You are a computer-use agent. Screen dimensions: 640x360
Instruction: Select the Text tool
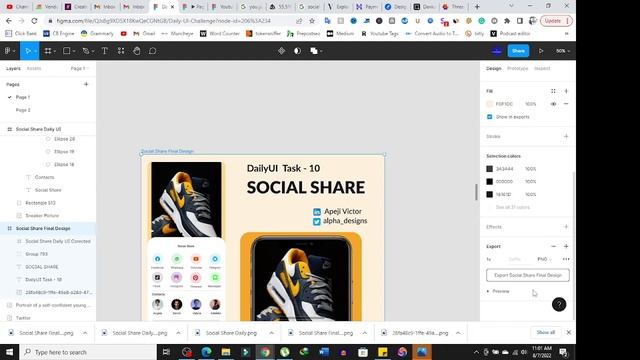(x=104, y=51)
